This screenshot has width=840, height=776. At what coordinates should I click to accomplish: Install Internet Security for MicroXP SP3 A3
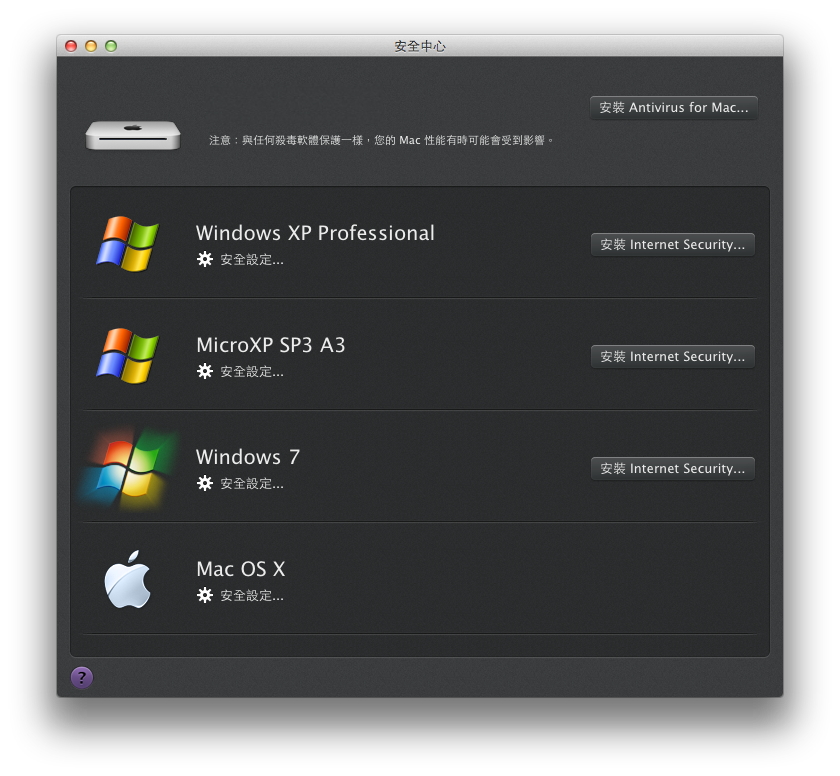(x=672, y=357)
